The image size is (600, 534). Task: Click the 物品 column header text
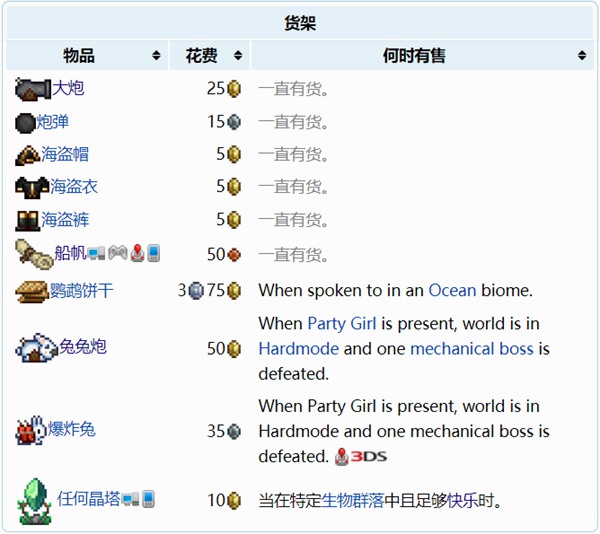click(79, 55)
